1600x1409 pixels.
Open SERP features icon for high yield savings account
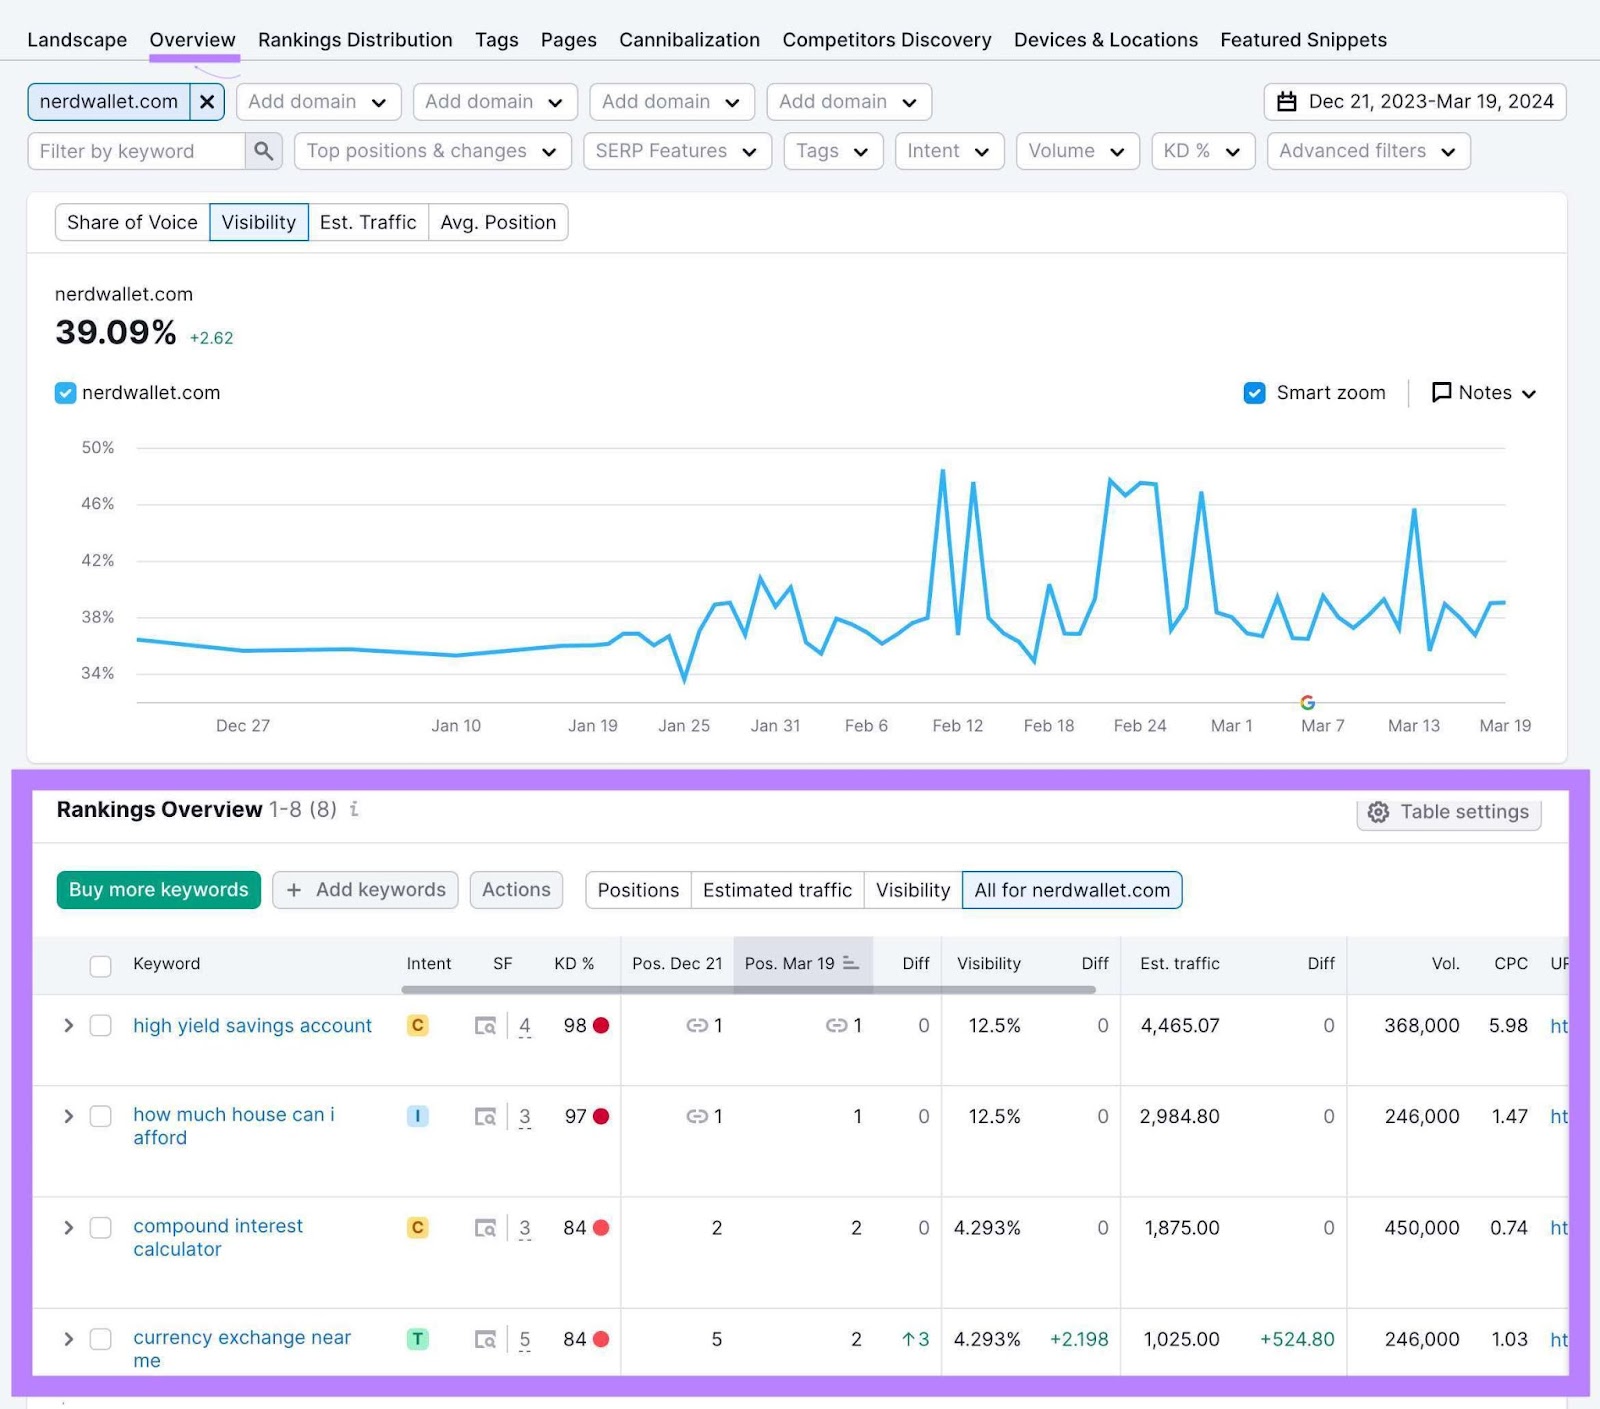click(485, 1026)
